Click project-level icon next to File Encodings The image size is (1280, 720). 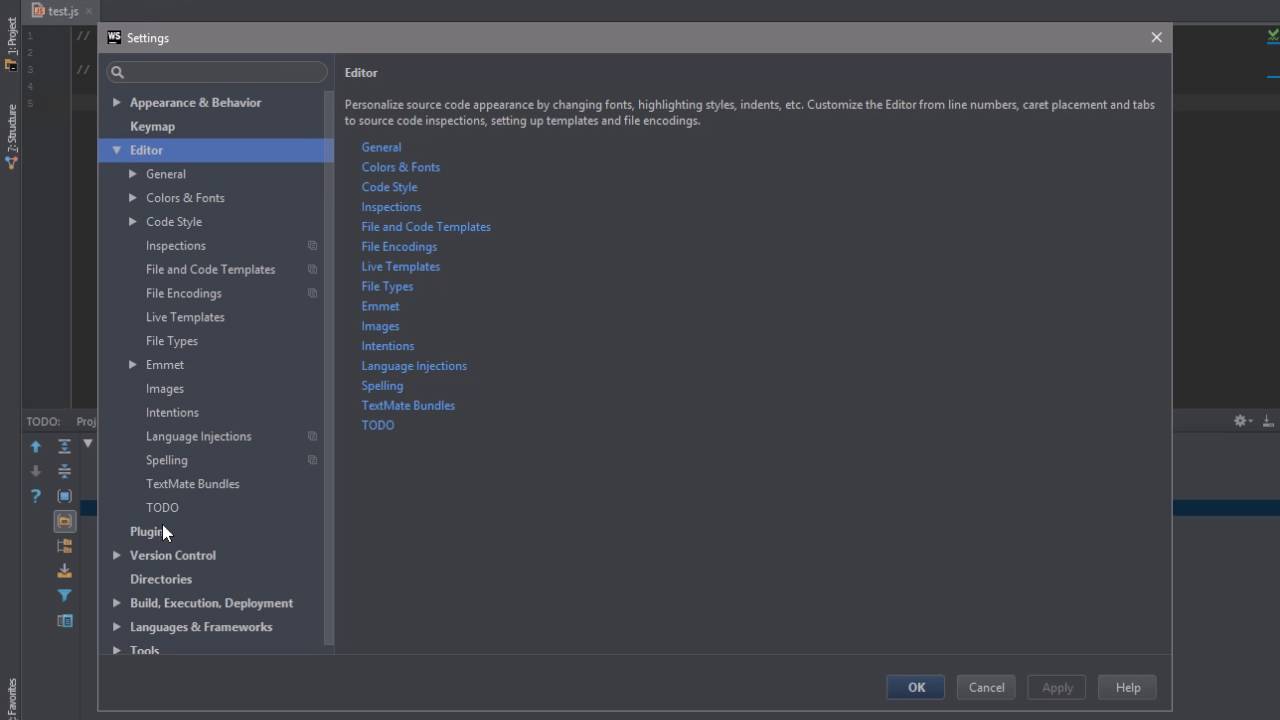click(312, 293)
